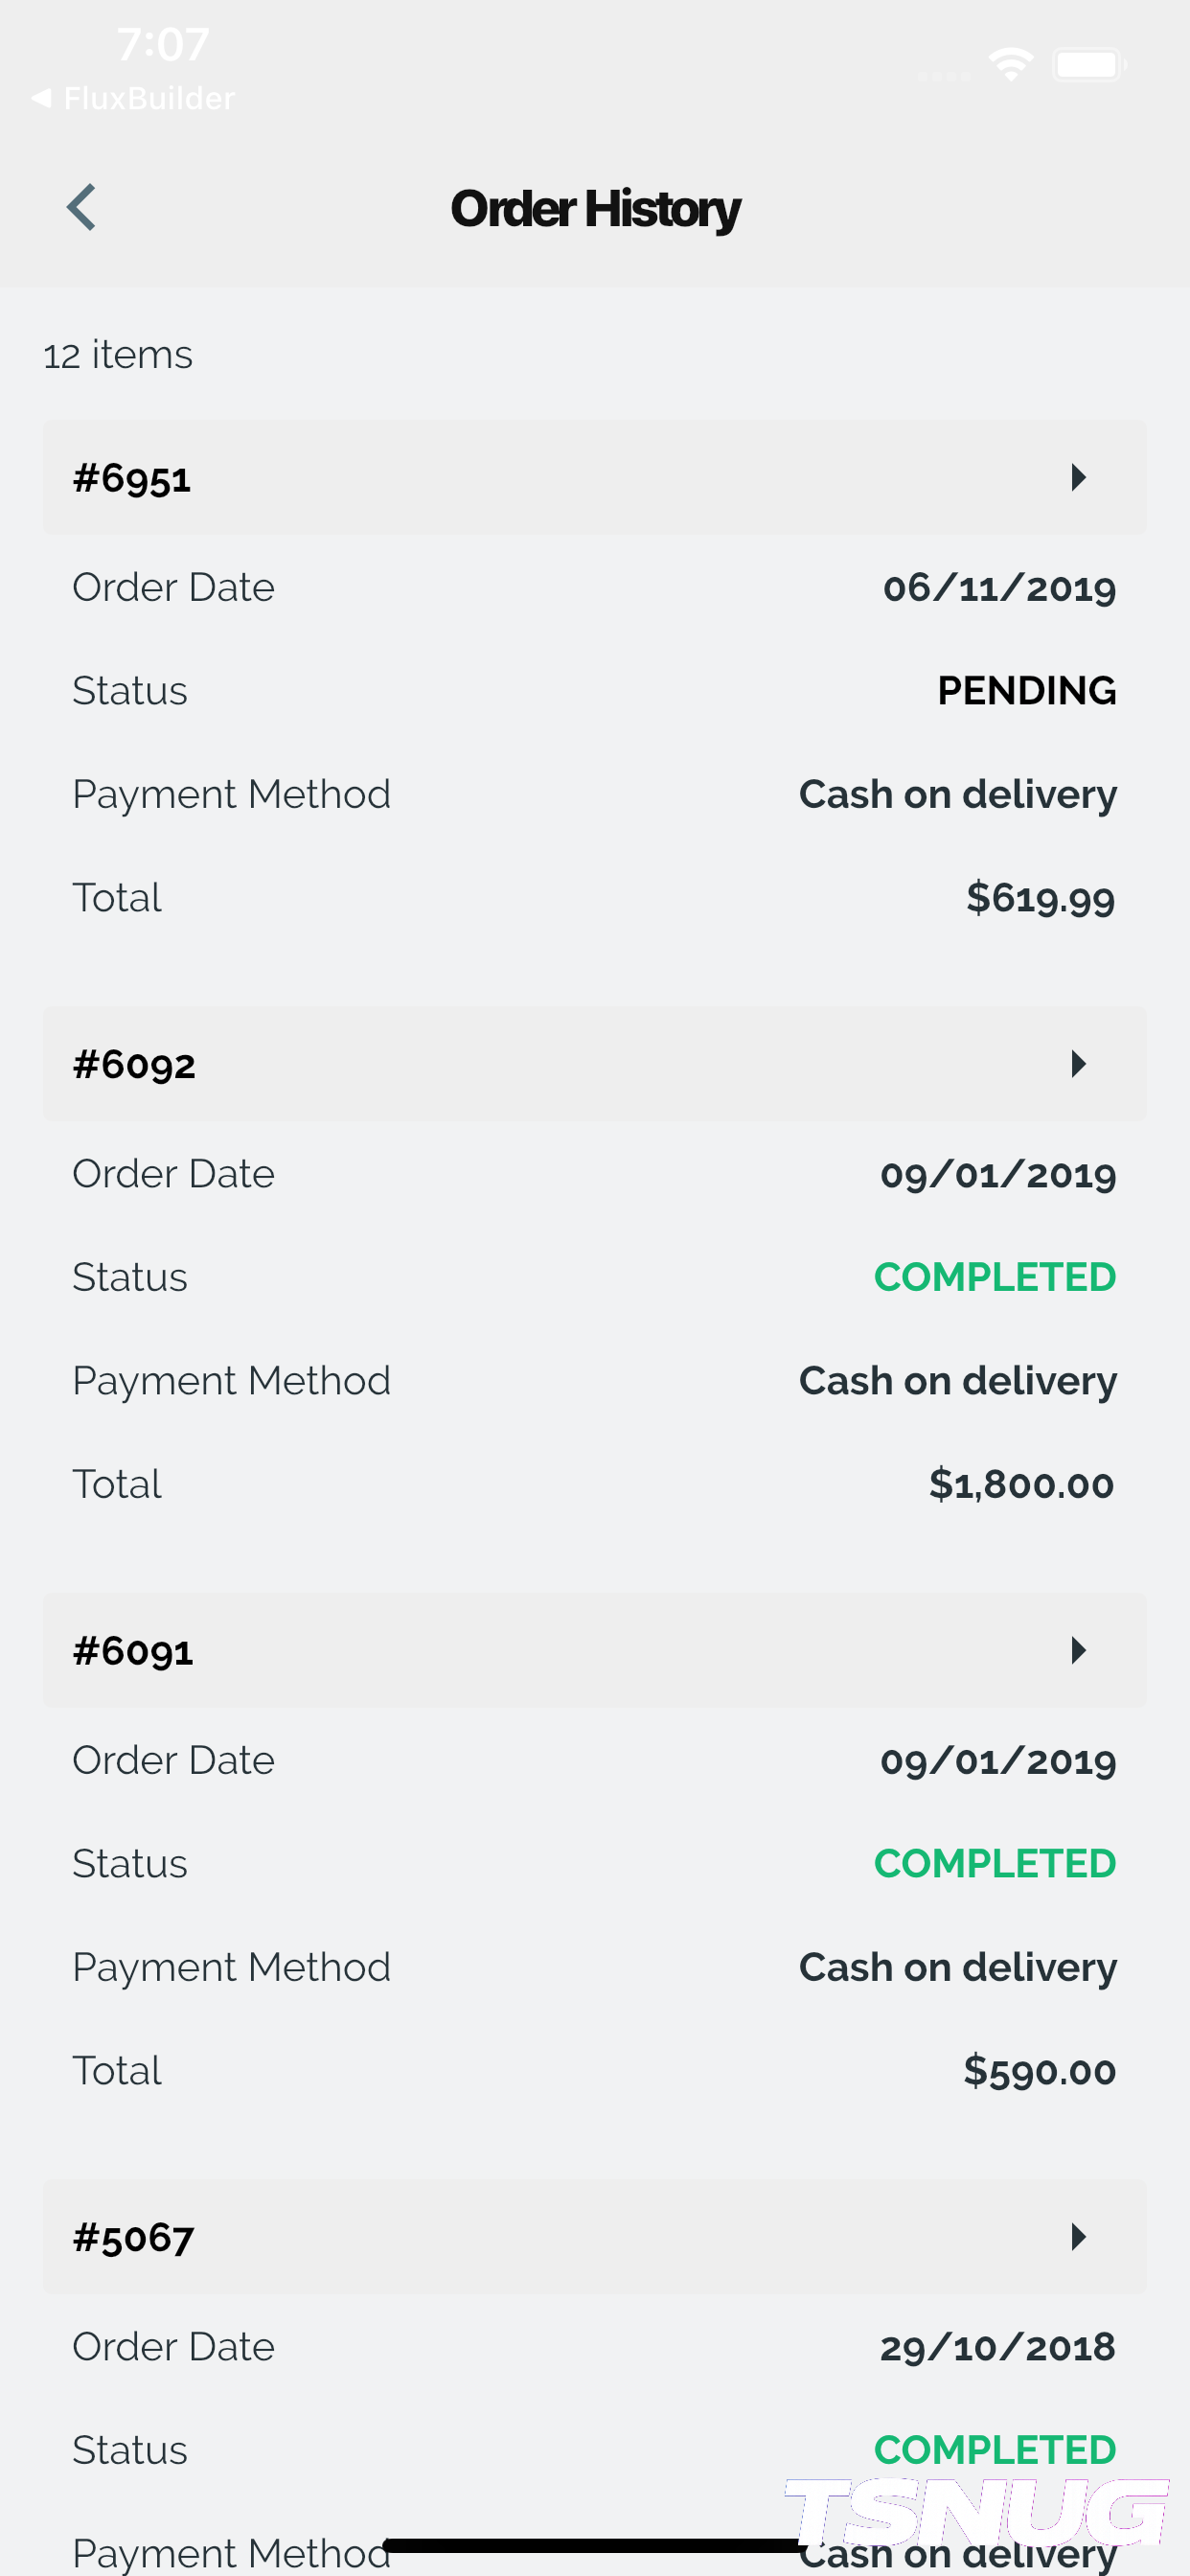
Task: Tap the 06/11/2019 order date
Action: (999, 588)
